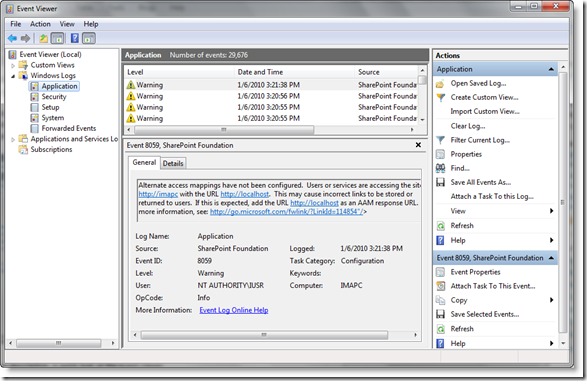Screen dimensions: 587x381
Task: Click the Filter Current Log funnel icon
Action: pyautogui.click(x=441, y=140)
